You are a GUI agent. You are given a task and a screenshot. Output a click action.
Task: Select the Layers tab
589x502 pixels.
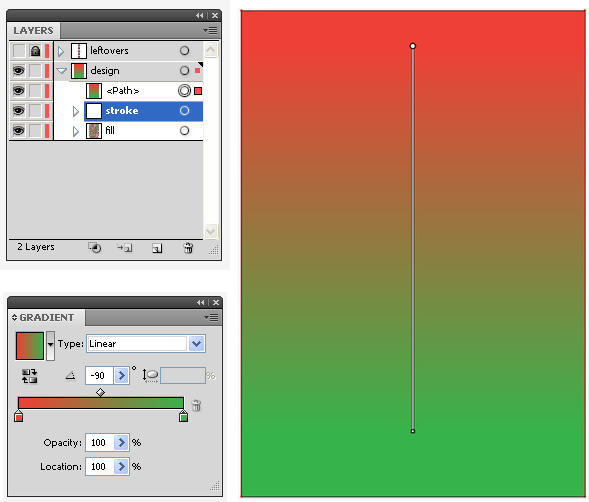tap(33, 30)
